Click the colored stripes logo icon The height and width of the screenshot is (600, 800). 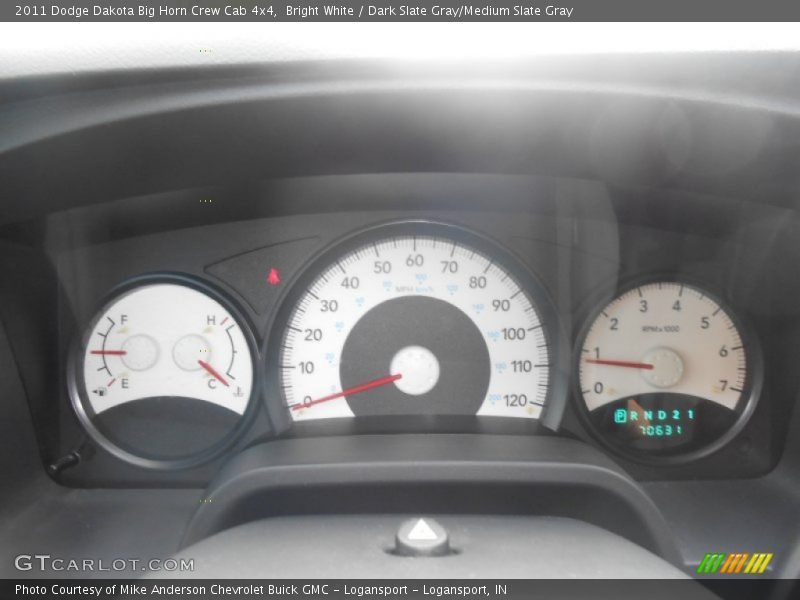click(x=735, y=563)
